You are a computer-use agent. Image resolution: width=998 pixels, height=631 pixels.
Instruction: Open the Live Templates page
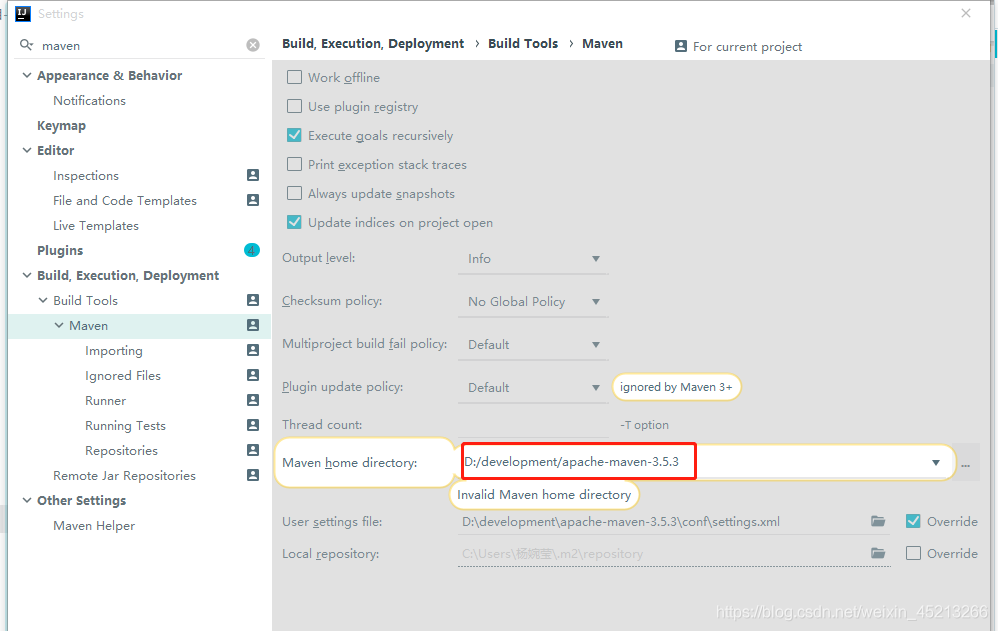96,225
